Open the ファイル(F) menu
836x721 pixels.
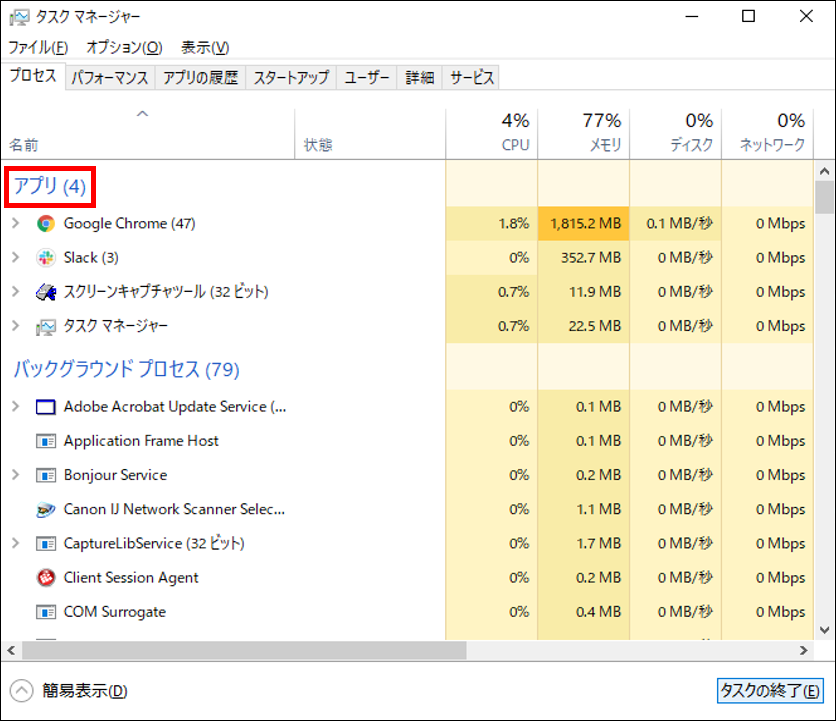38,47
